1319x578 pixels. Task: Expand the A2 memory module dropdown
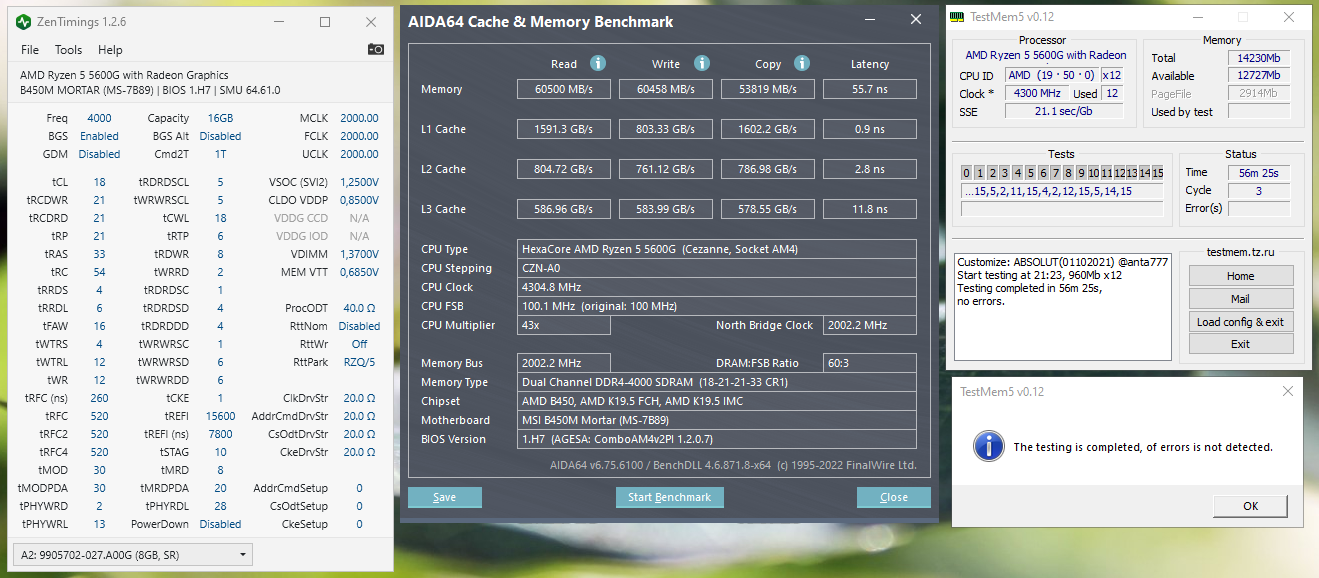[133, 554]
